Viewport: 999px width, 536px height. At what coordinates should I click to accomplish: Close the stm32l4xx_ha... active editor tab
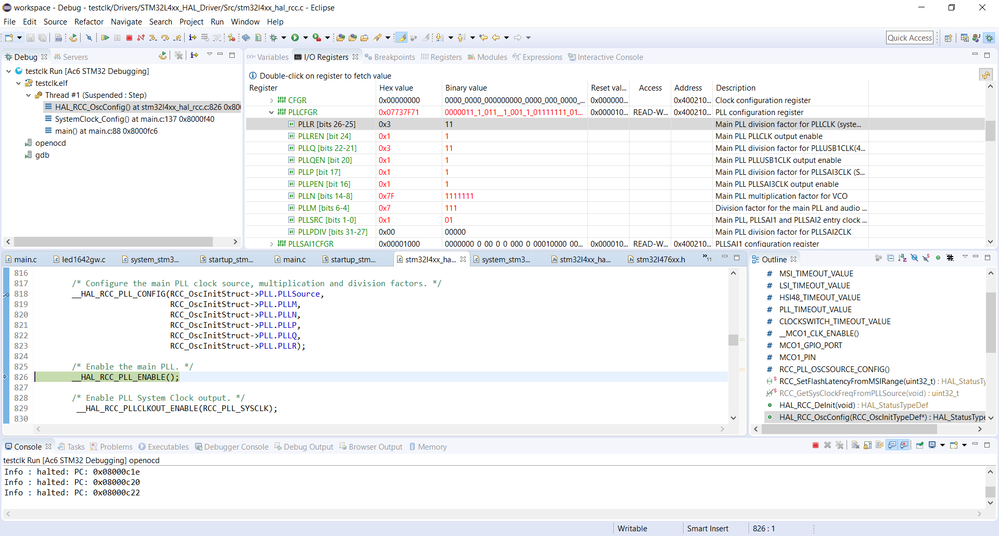463,259
